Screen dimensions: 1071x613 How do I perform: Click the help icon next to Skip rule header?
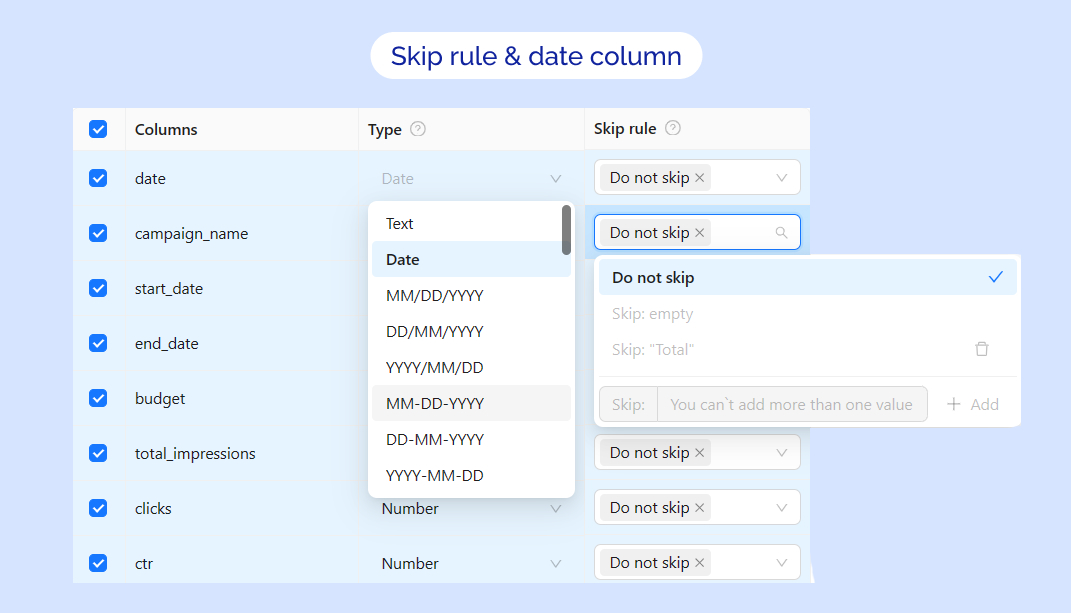click(x=673, y=128)
